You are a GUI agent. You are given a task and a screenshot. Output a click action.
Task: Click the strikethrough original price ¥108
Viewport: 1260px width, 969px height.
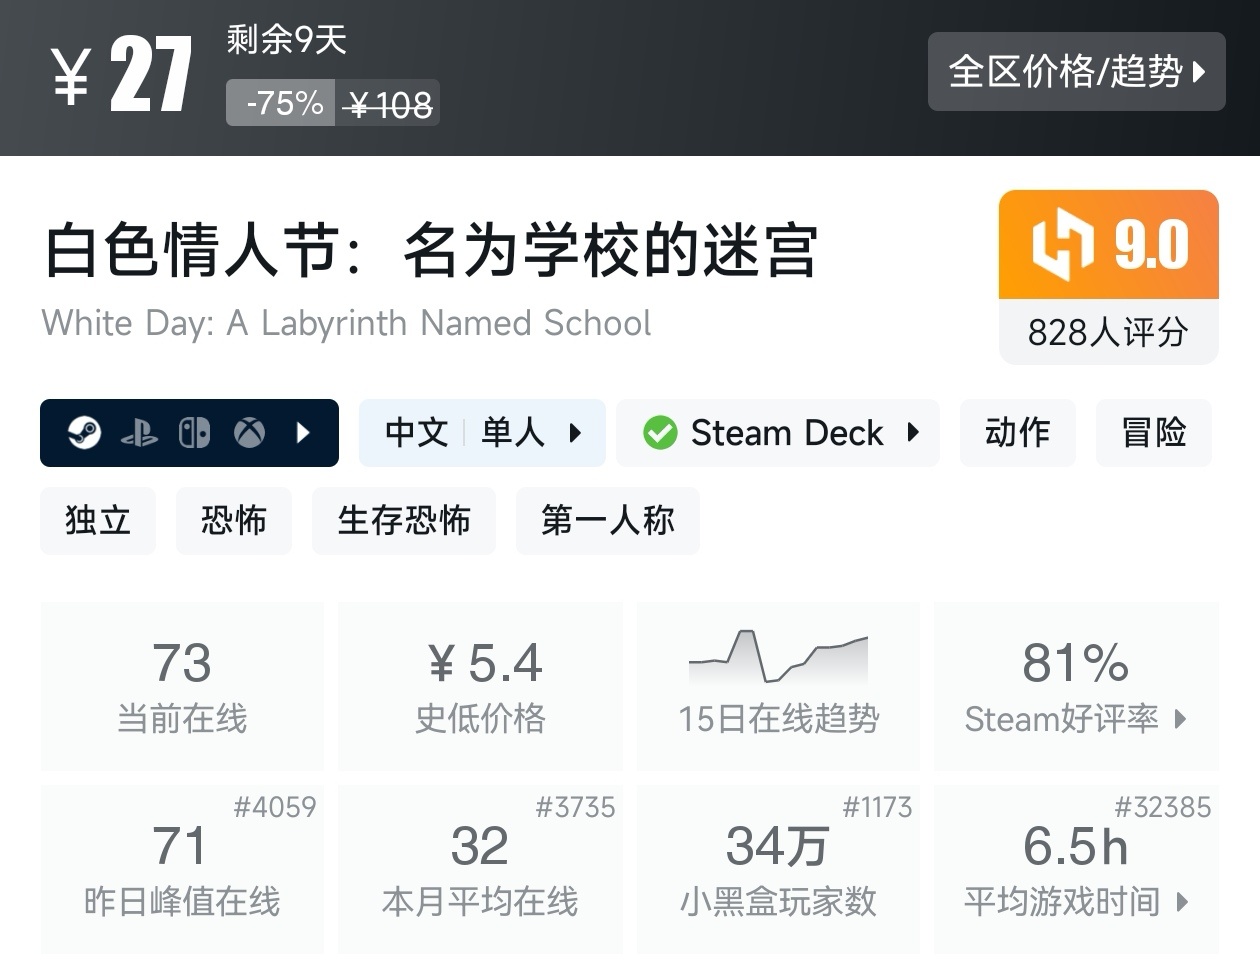[x=388, y=101]
